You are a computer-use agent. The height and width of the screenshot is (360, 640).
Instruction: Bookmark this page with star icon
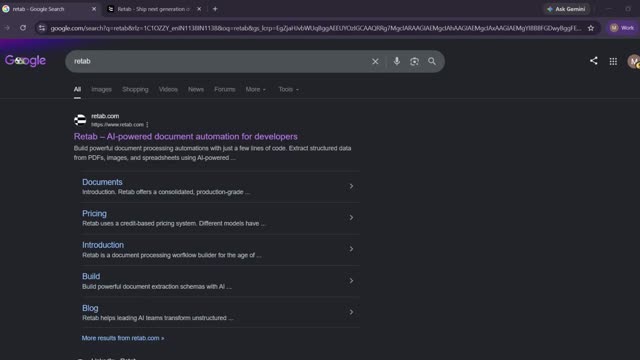pos(591,28)
